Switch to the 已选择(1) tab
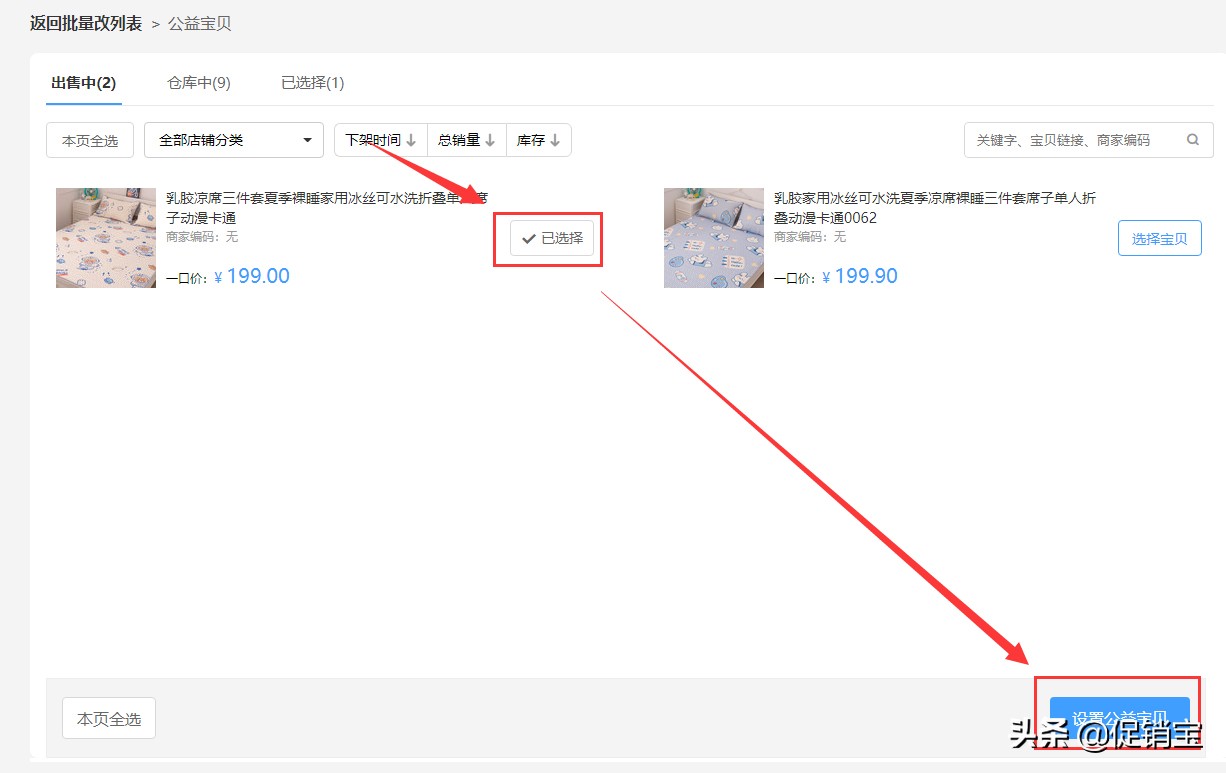This screenshot has width=1226, height=773. click(x=312, y=83)
